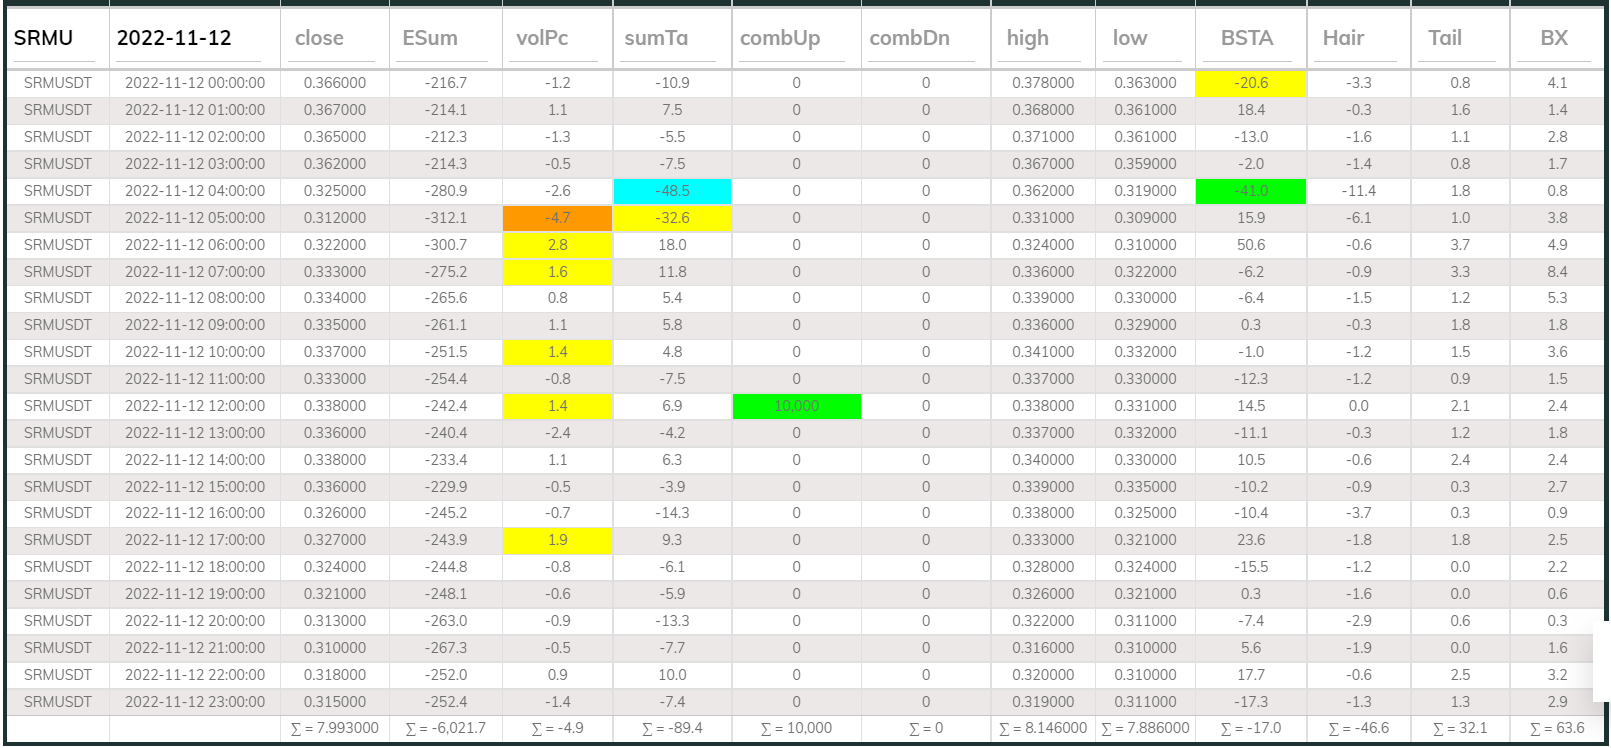Image resolution: width=1611 pixels, height=748 pixels.
Task: Click the combUp column header
Action: click(x=780, y=38)
